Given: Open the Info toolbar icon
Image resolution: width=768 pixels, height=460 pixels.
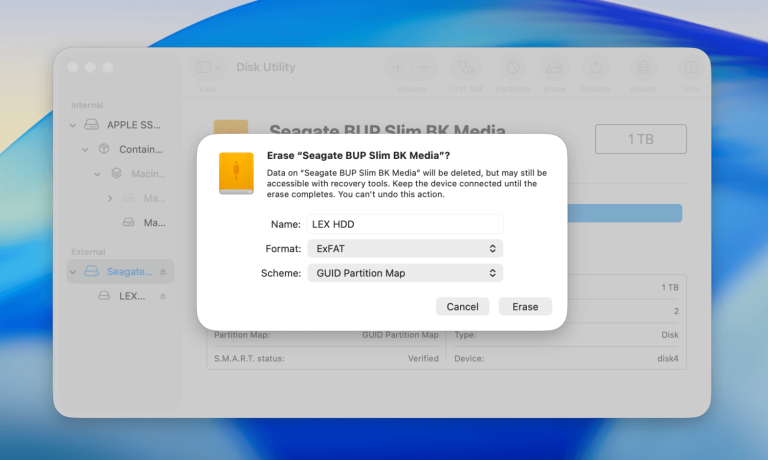Looking at the screenshot, I should [691, 67].
